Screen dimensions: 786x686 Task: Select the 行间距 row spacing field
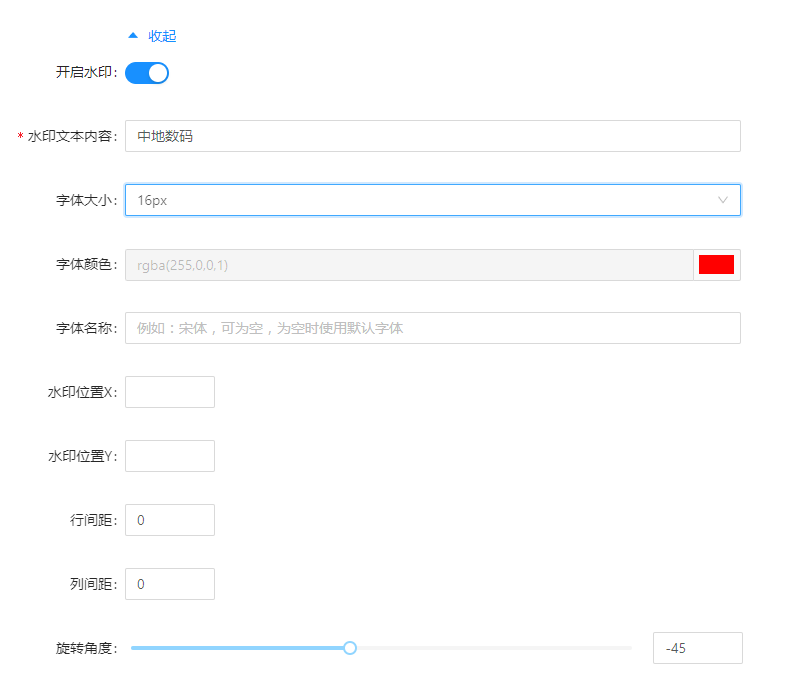170,520
